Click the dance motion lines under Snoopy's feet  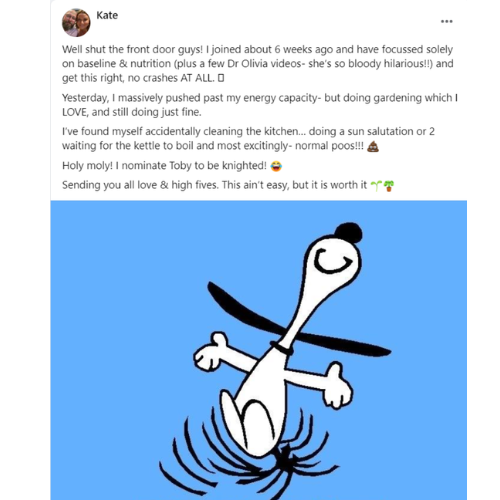249,460
